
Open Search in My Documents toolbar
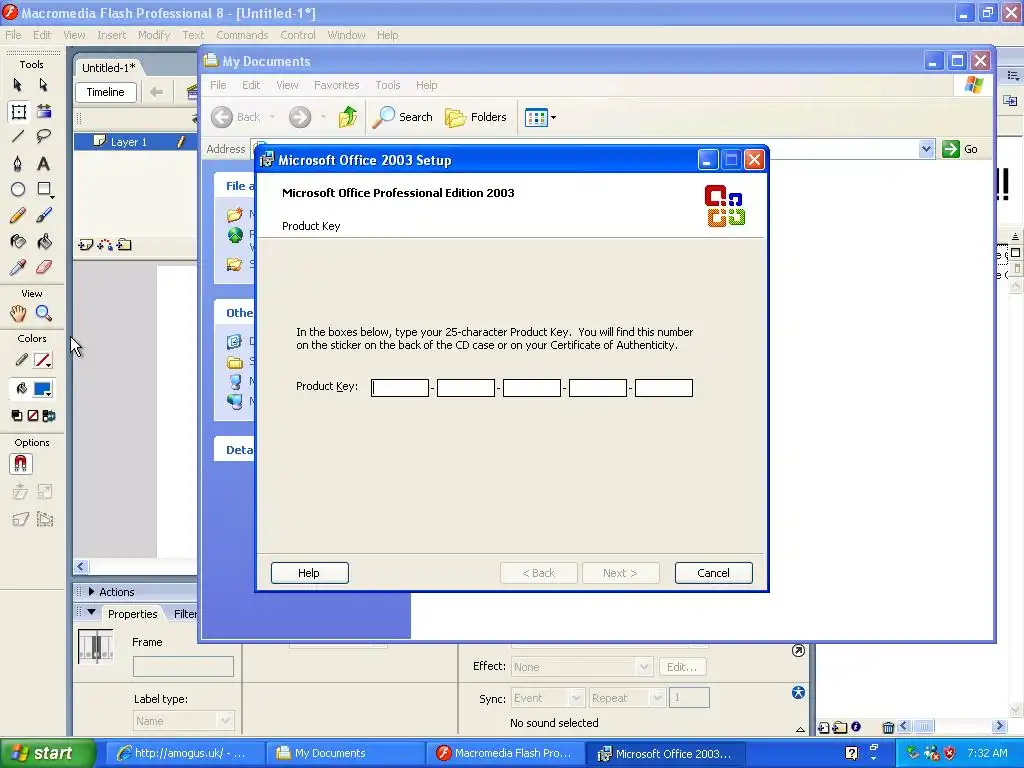[x=403, y=117]
